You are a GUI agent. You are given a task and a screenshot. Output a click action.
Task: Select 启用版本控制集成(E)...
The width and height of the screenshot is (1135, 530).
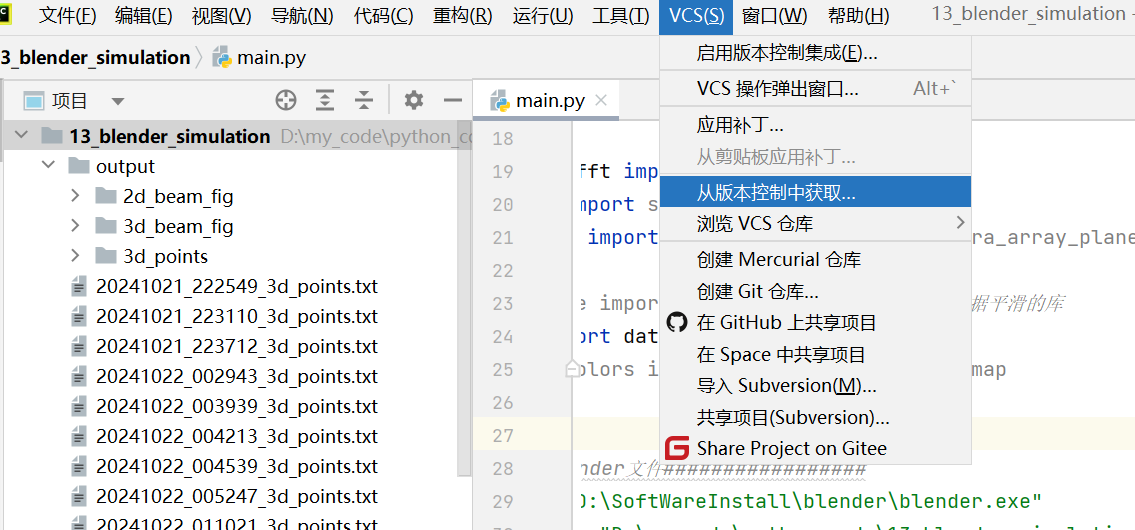point(815,53)
